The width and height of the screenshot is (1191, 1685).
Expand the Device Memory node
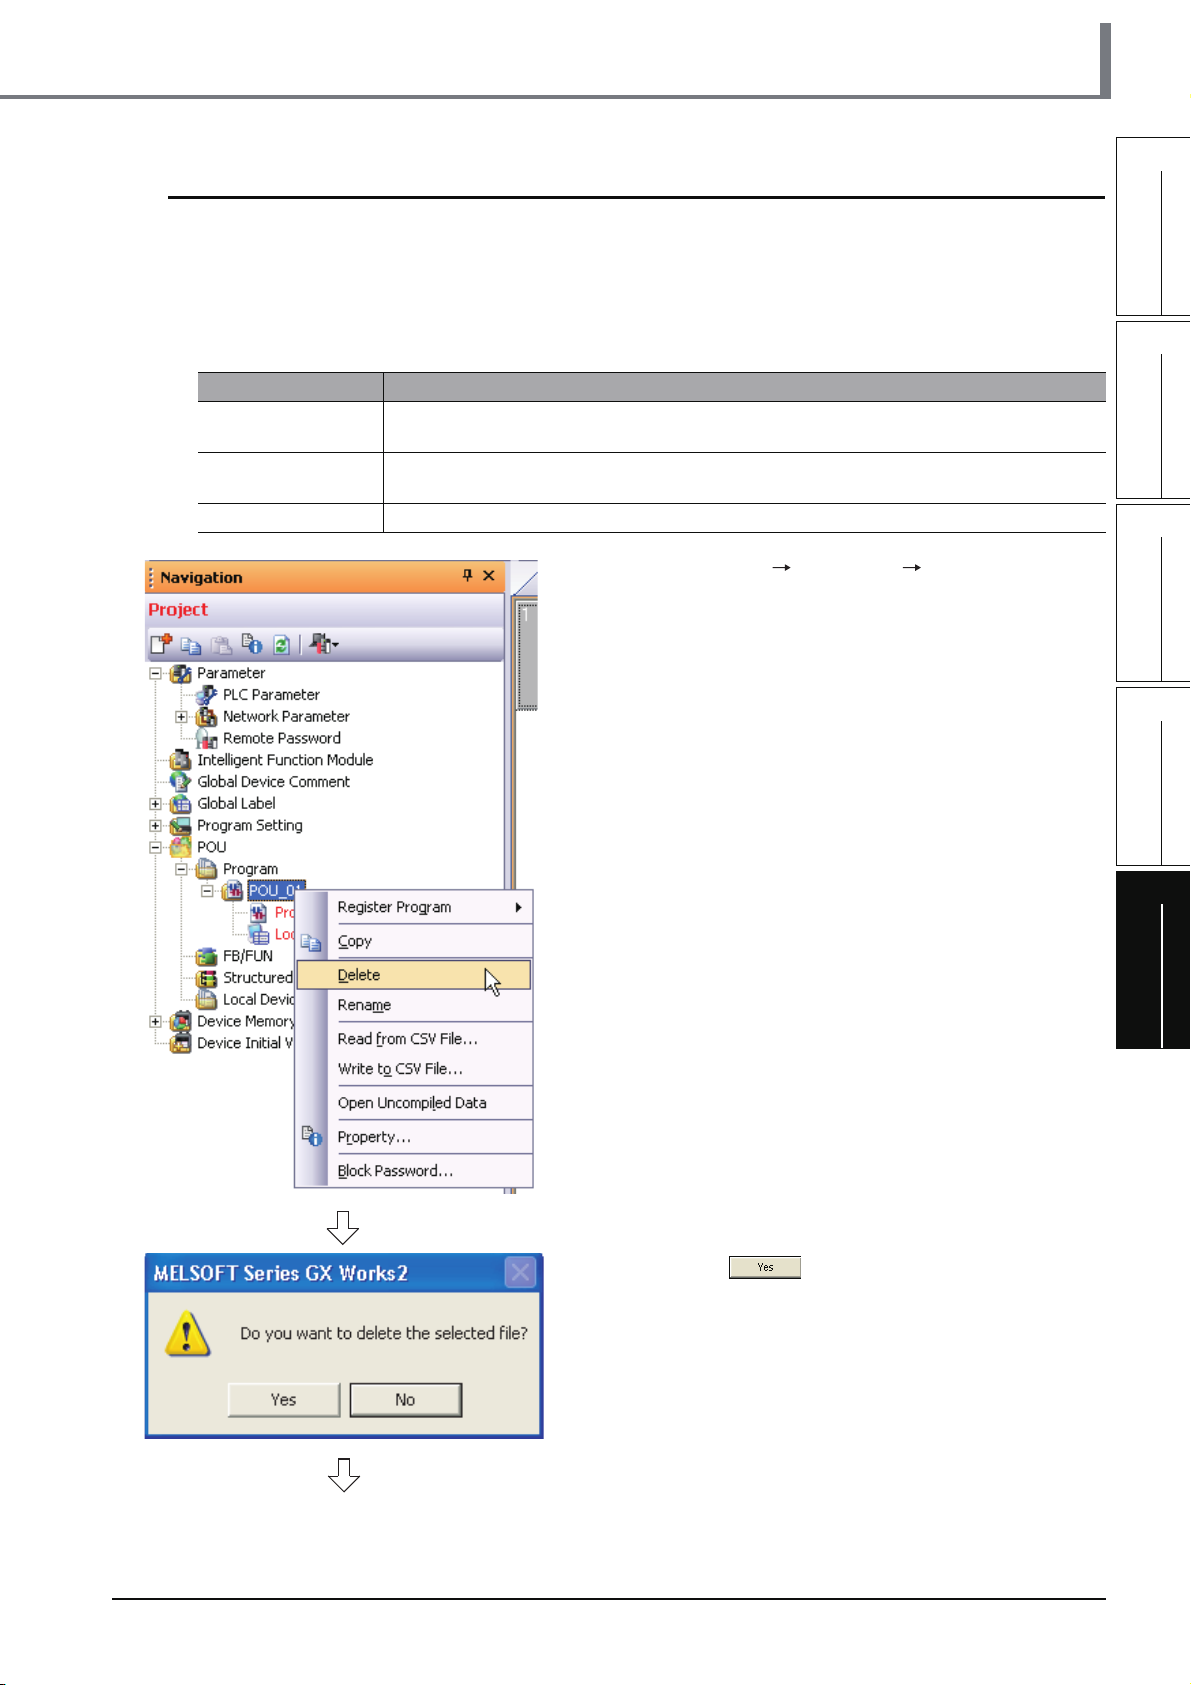[x=156, y=1022]
